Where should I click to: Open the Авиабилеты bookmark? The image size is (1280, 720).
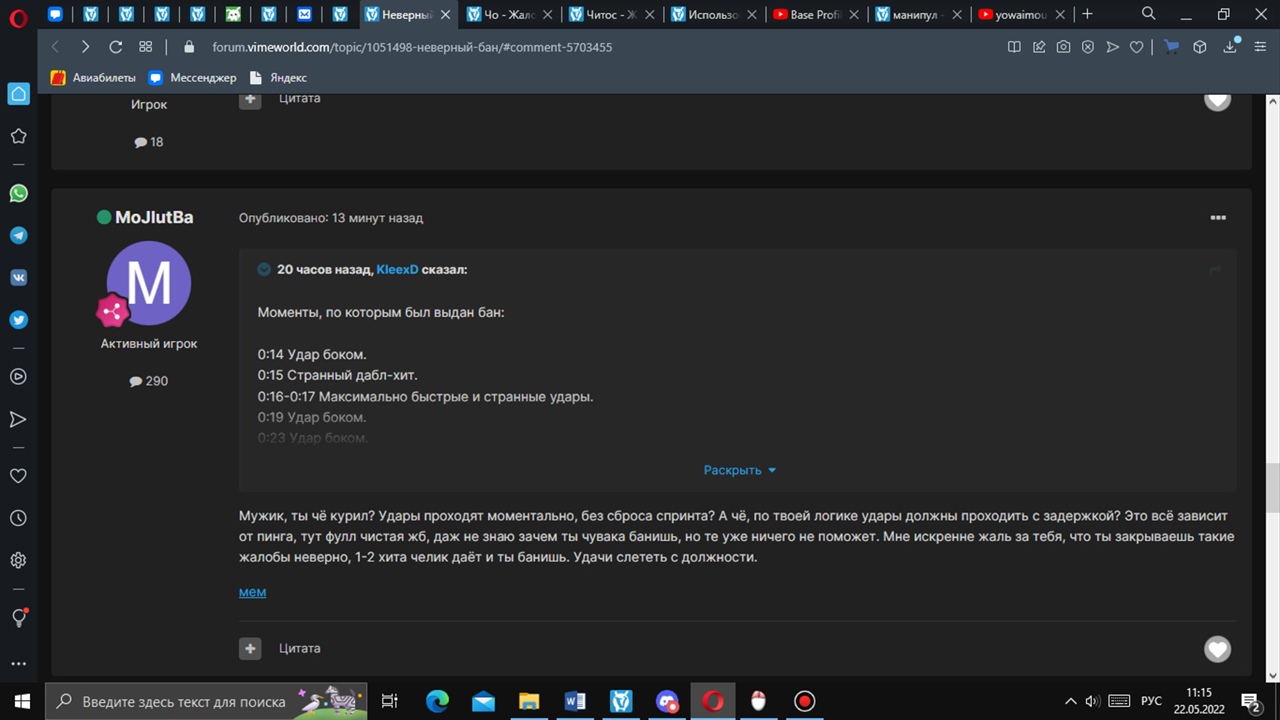(x=93, y=77)
